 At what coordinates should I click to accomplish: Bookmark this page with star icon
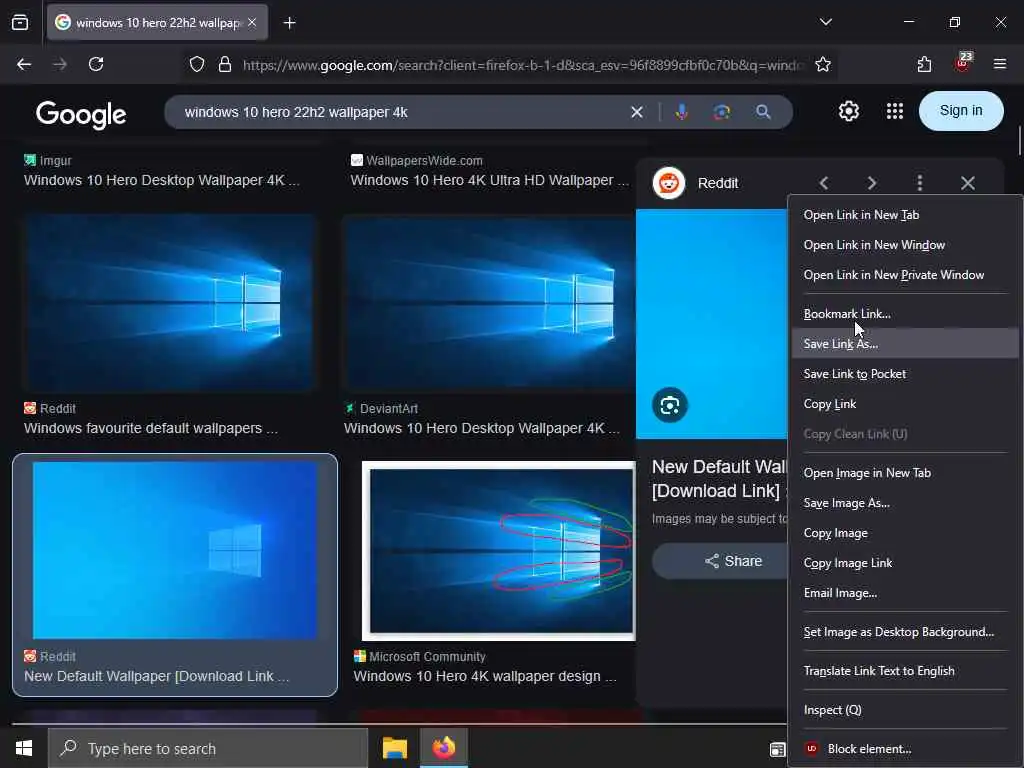coord(823,64)
